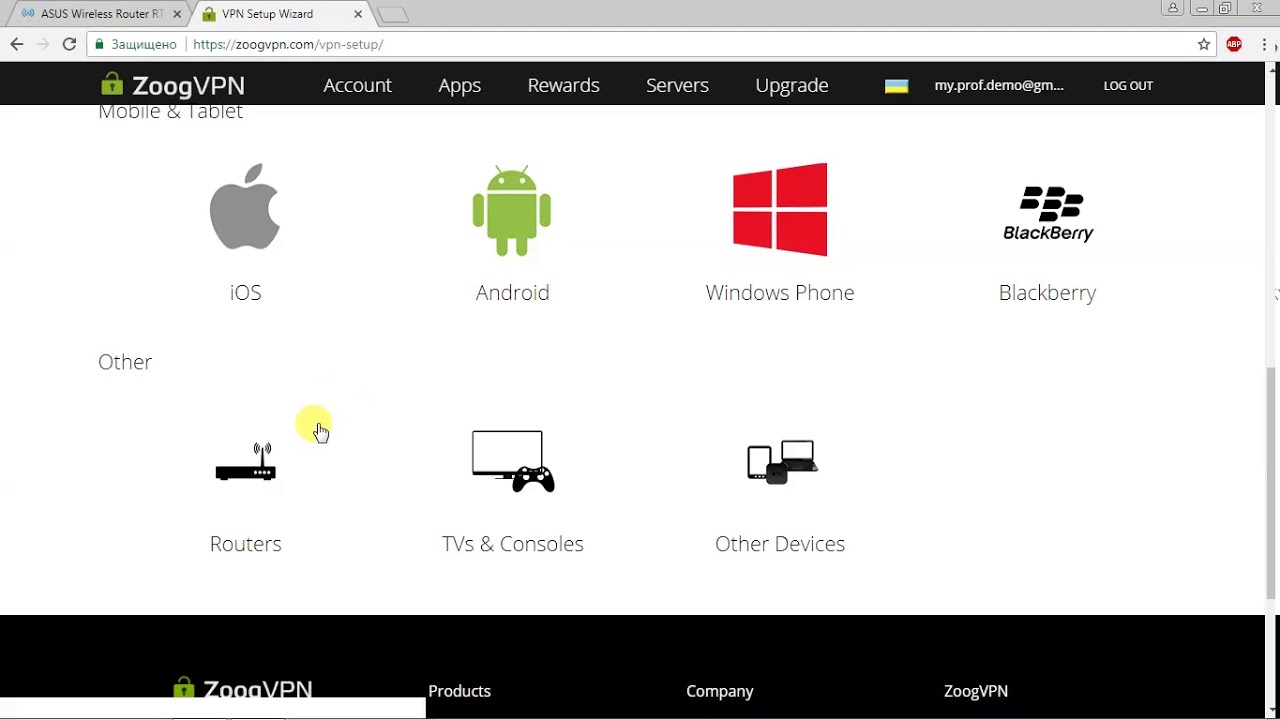
Task: Open the Account menu item
Action: 357,85
